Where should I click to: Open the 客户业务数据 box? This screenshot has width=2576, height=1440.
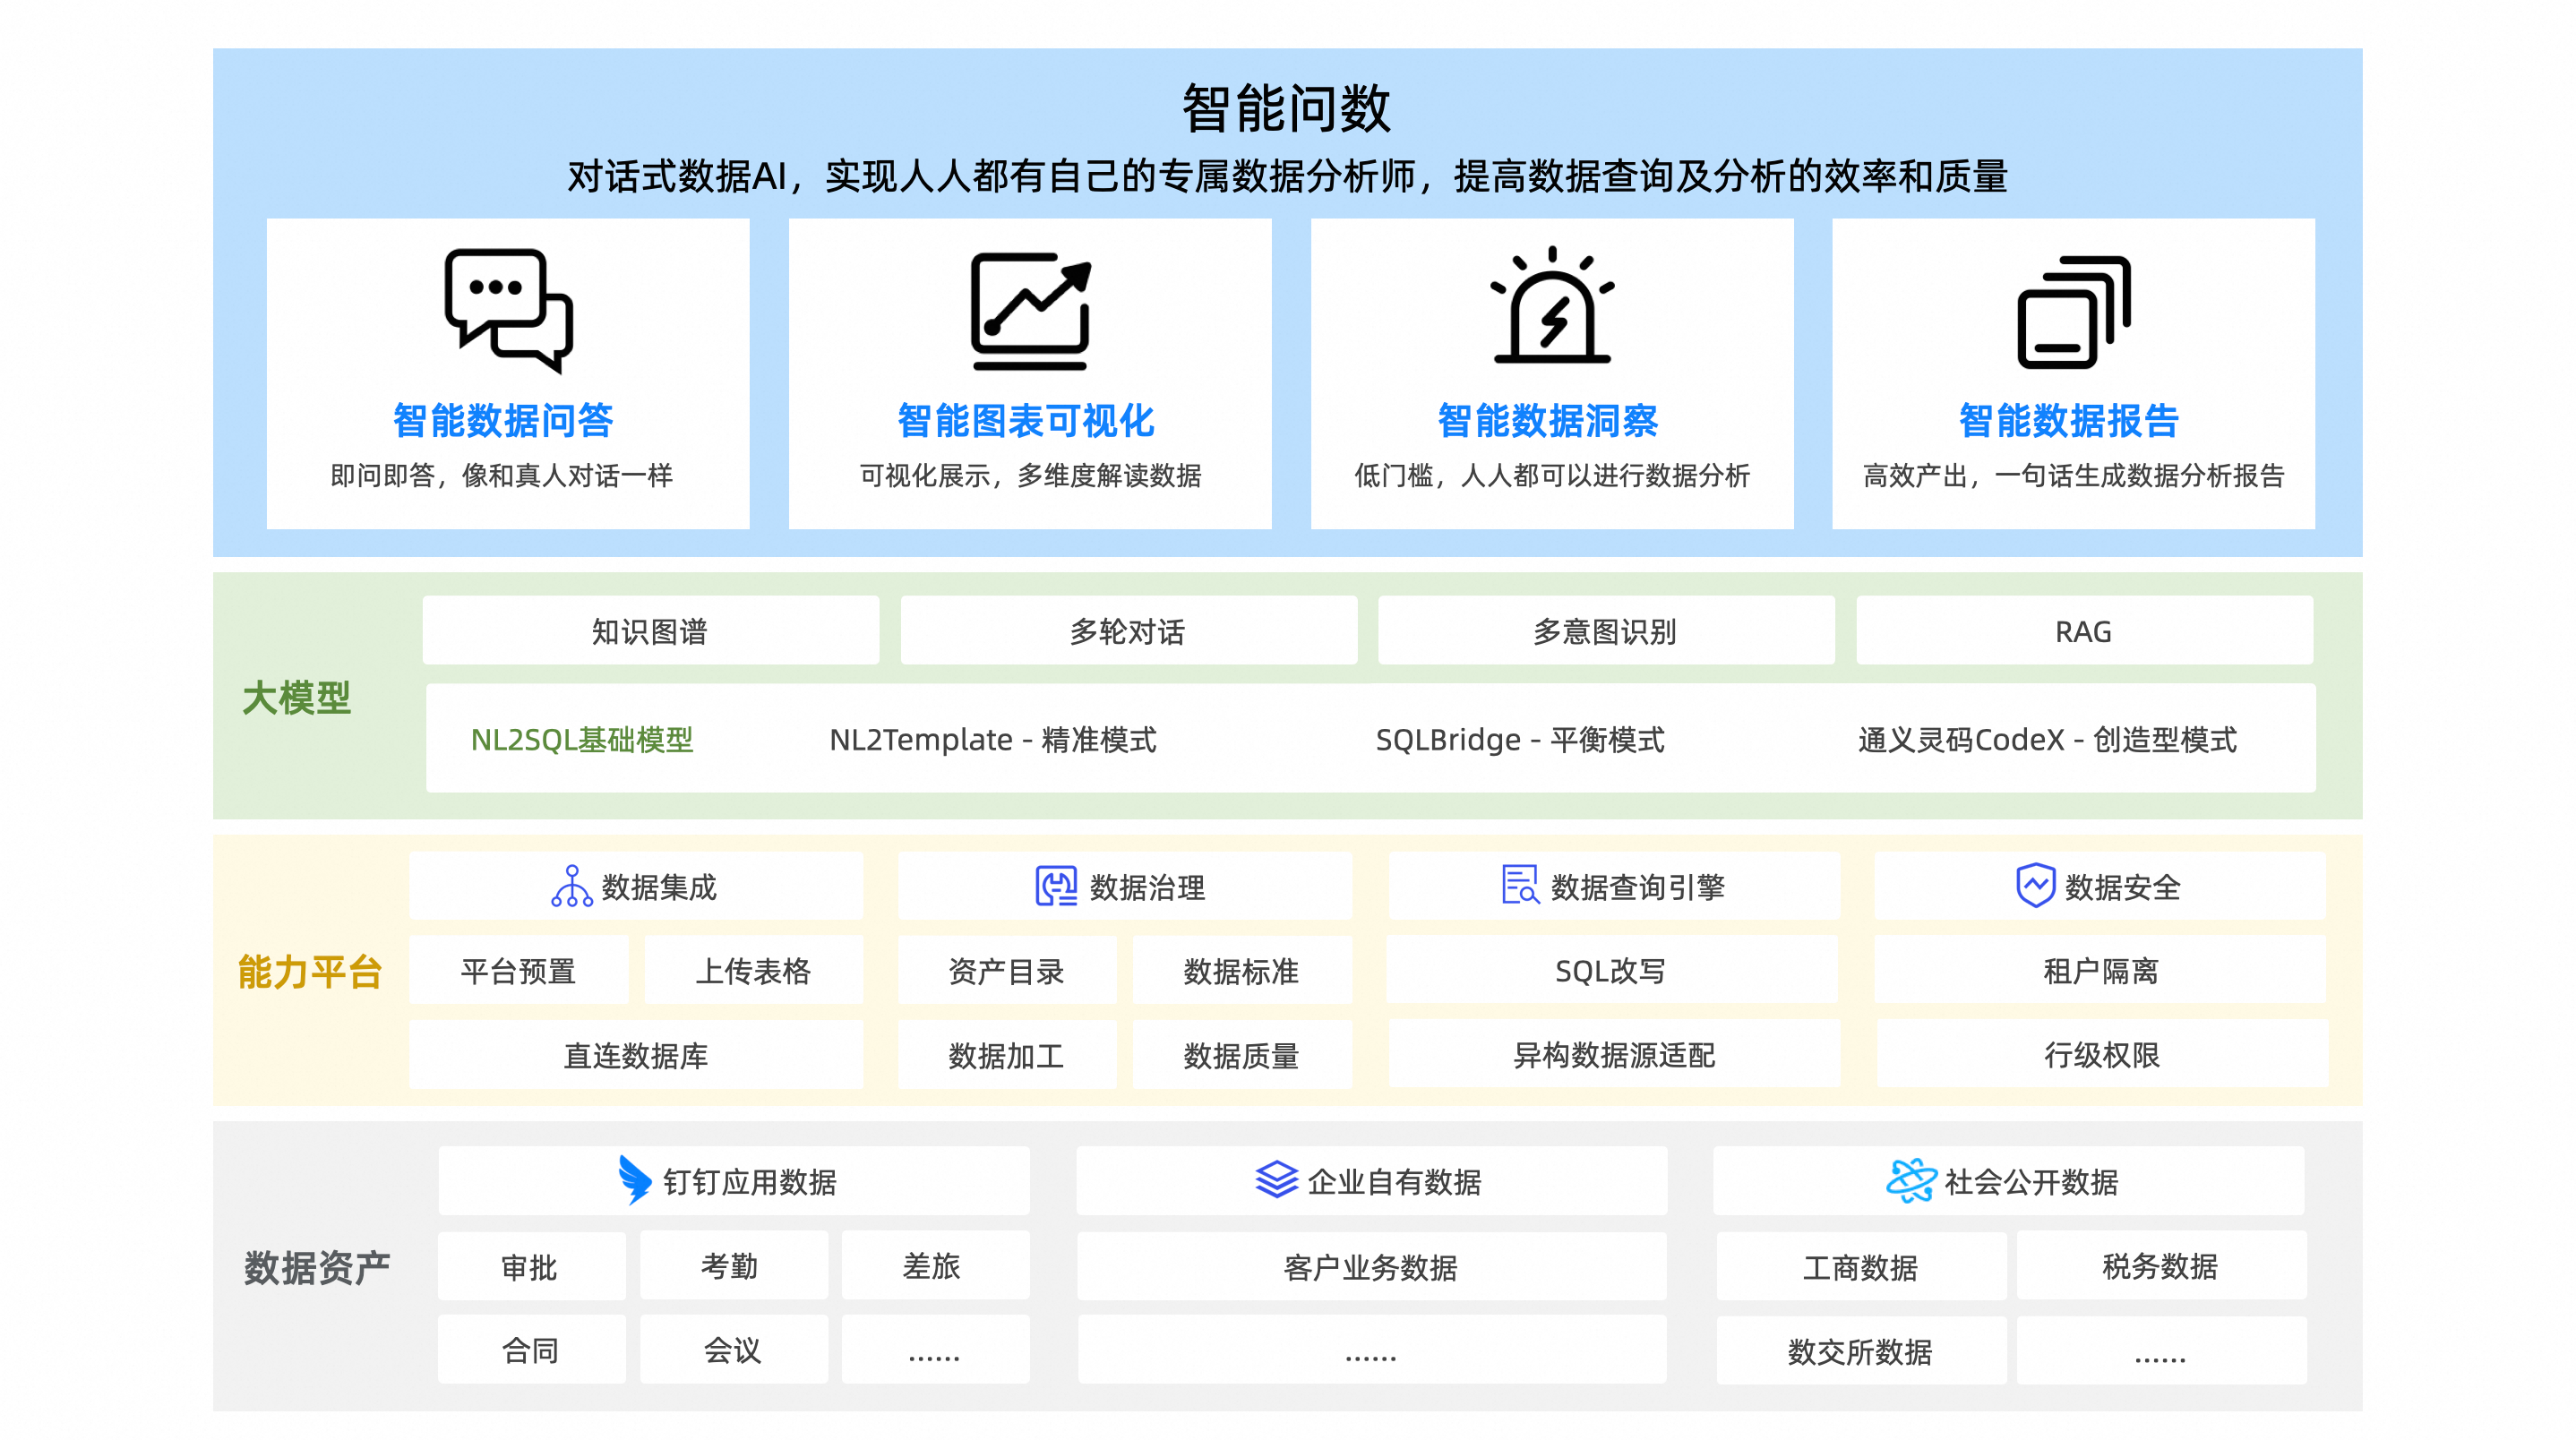1371,1267
